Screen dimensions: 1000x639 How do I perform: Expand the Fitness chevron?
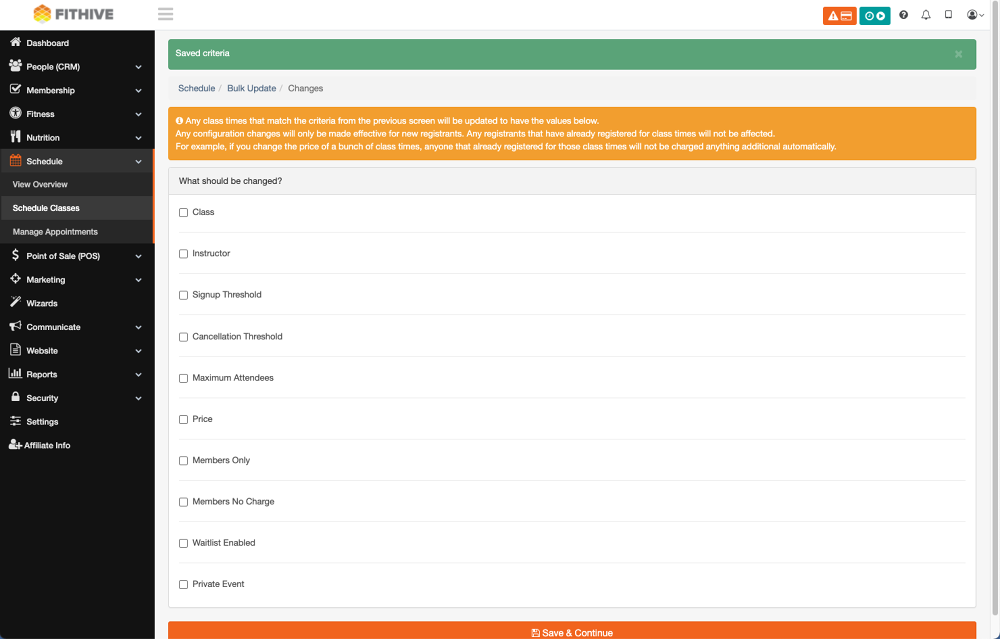[x=138, y=114]
